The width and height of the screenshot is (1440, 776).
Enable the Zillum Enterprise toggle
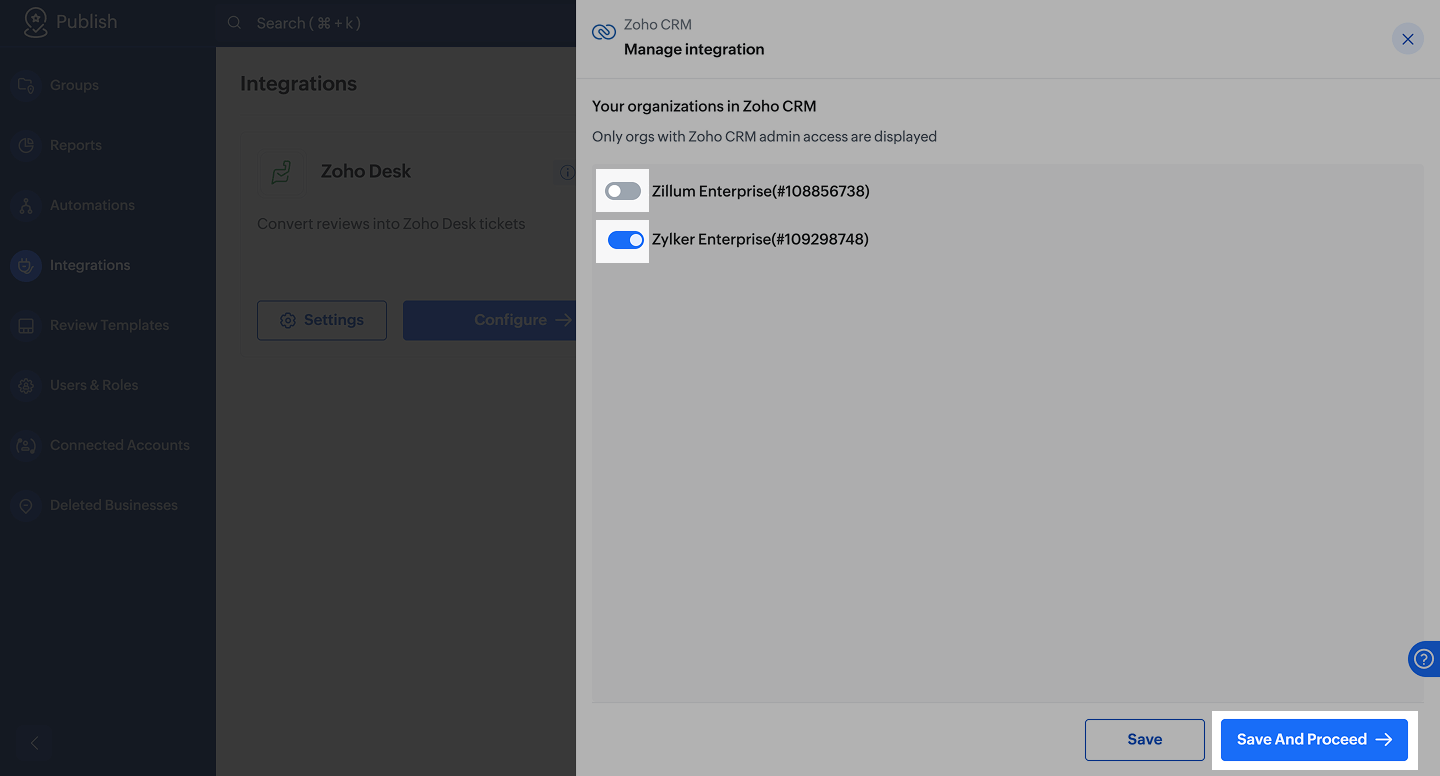[623, 191]
